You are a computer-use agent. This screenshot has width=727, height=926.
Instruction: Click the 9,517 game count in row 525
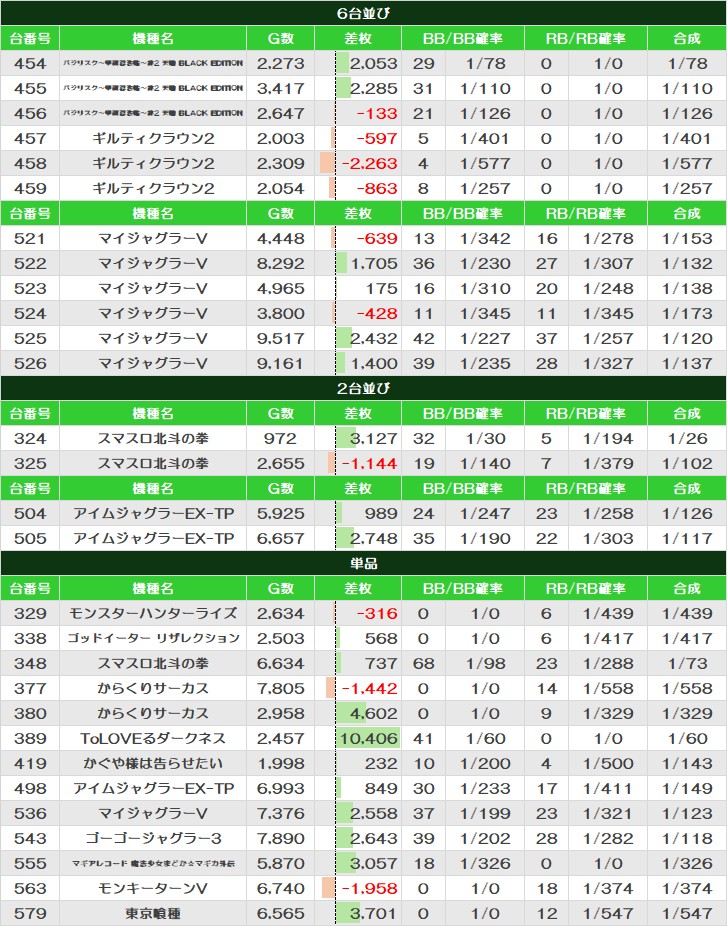click(x=281, y=338)
